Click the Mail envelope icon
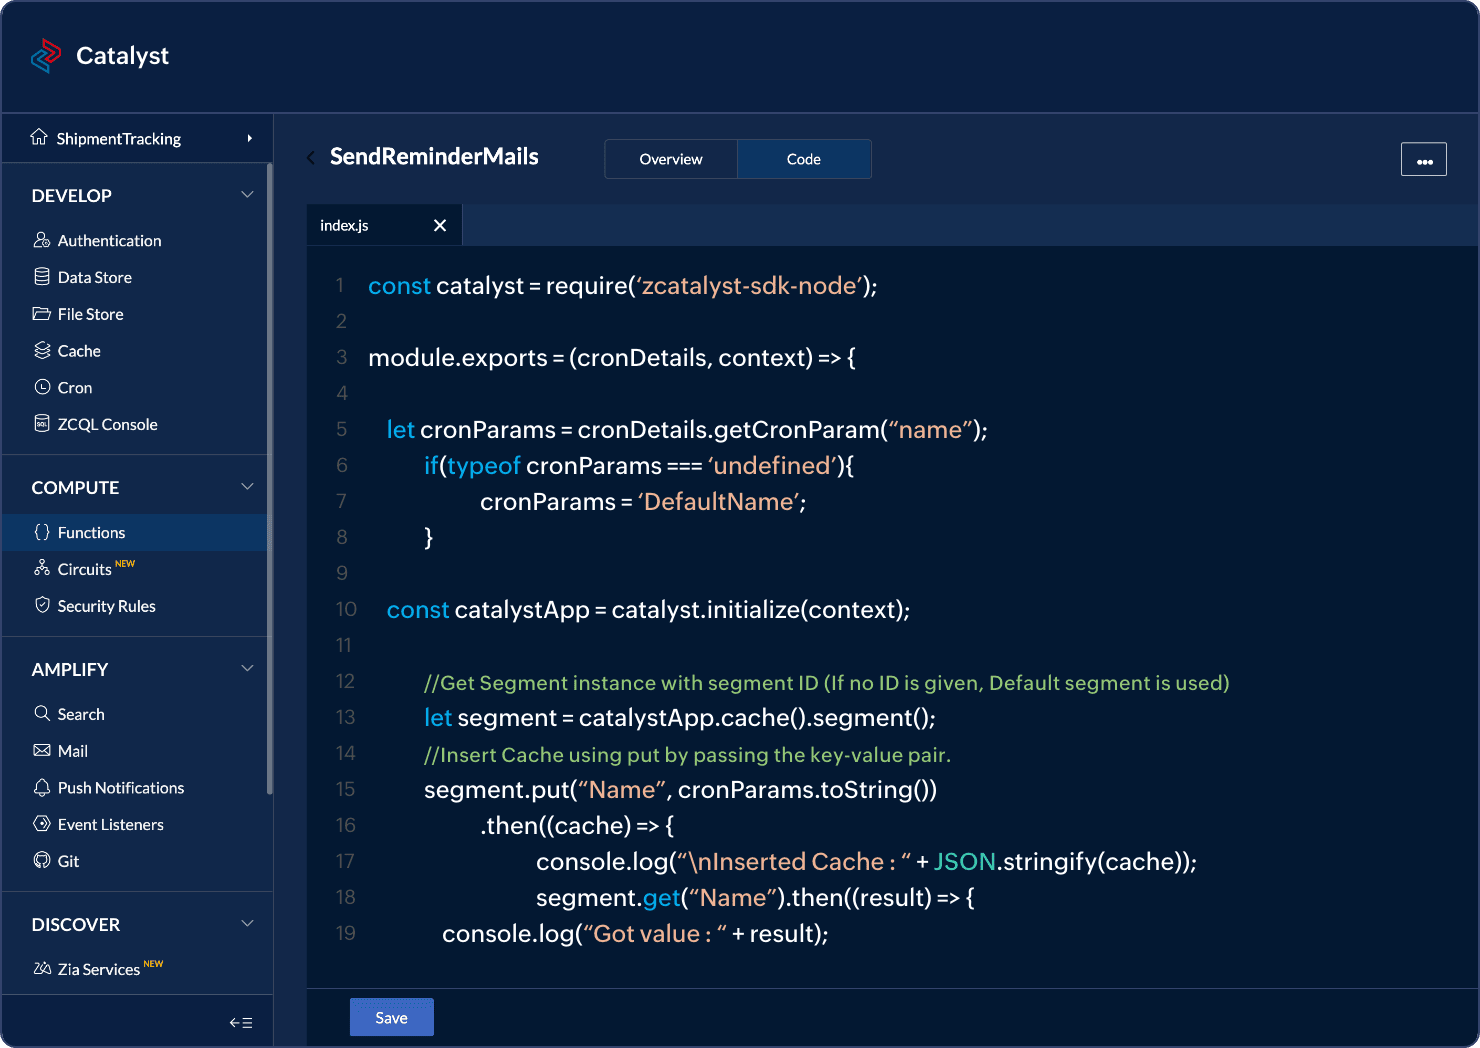 coord(42,750)
